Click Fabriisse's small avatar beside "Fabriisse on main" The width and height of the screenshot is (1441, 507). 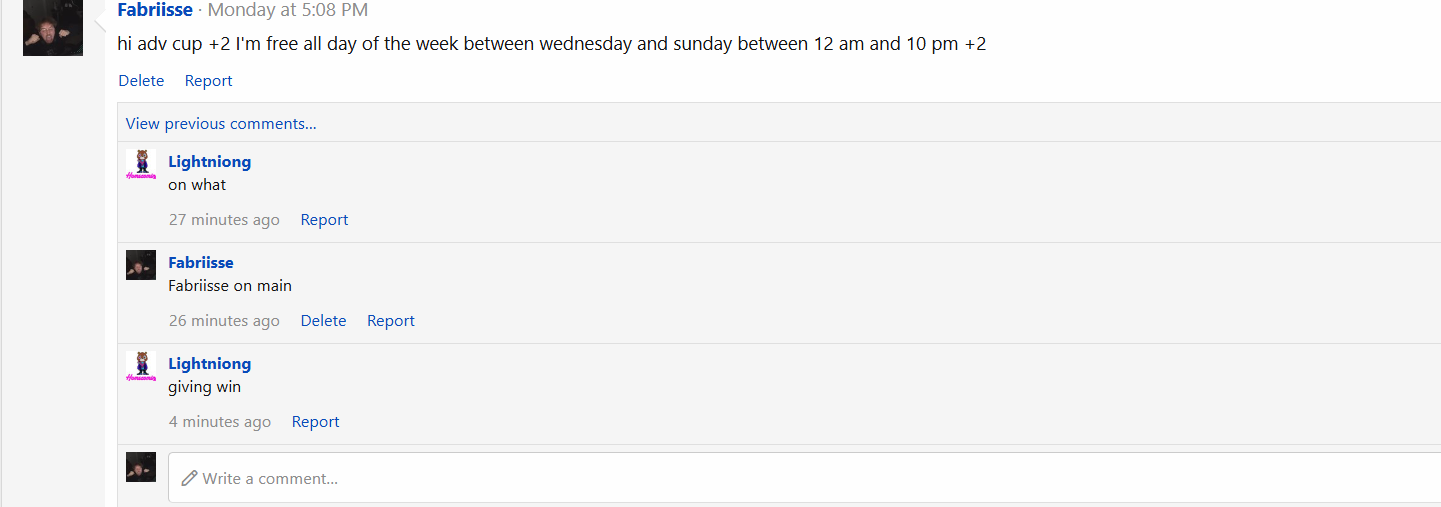coord(141,265)
